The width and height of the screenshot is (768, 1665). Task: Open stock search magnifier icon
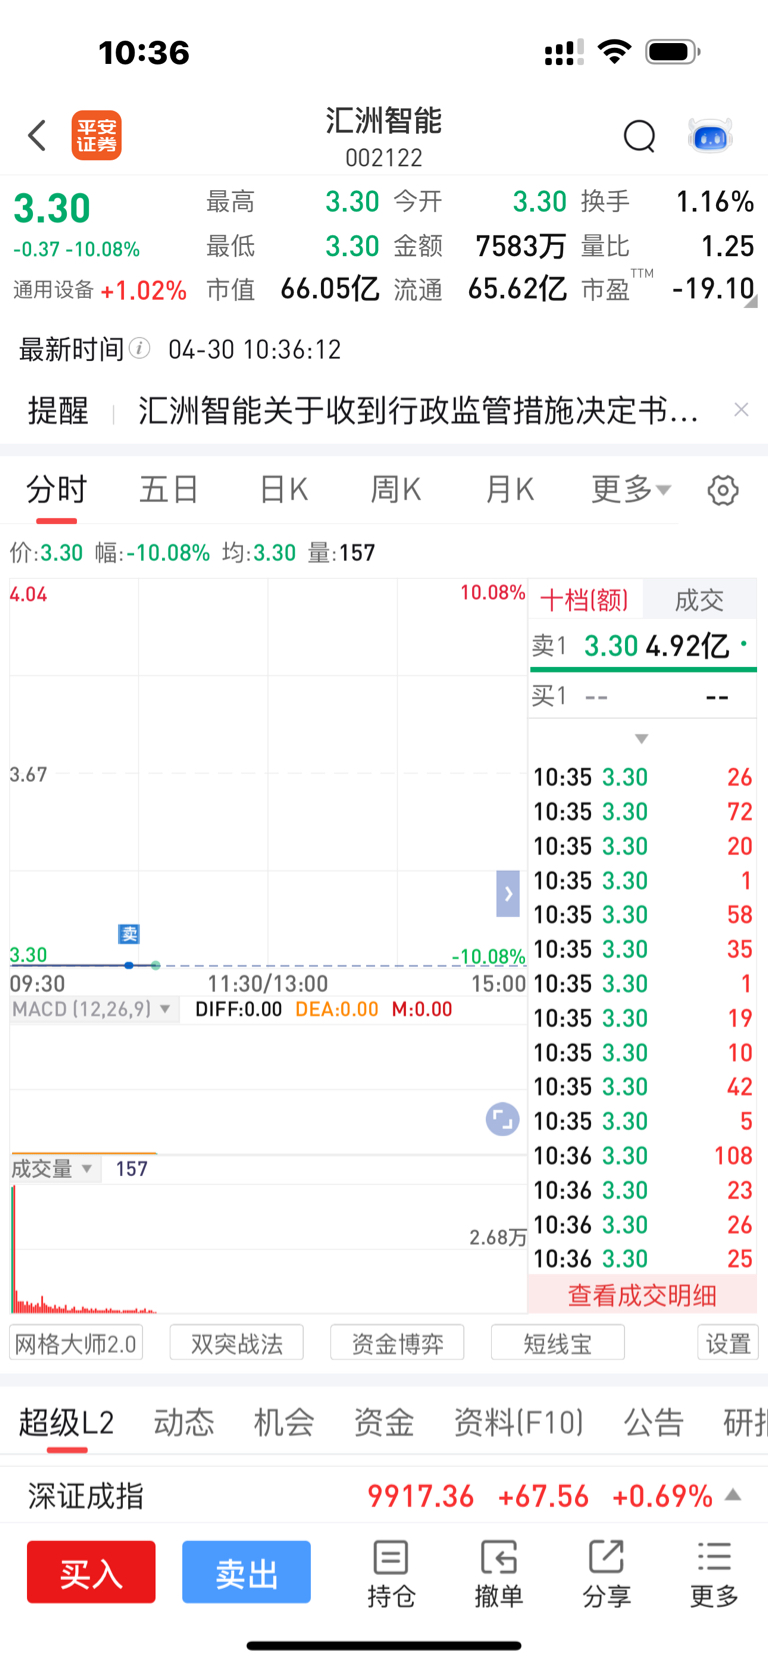639,135
